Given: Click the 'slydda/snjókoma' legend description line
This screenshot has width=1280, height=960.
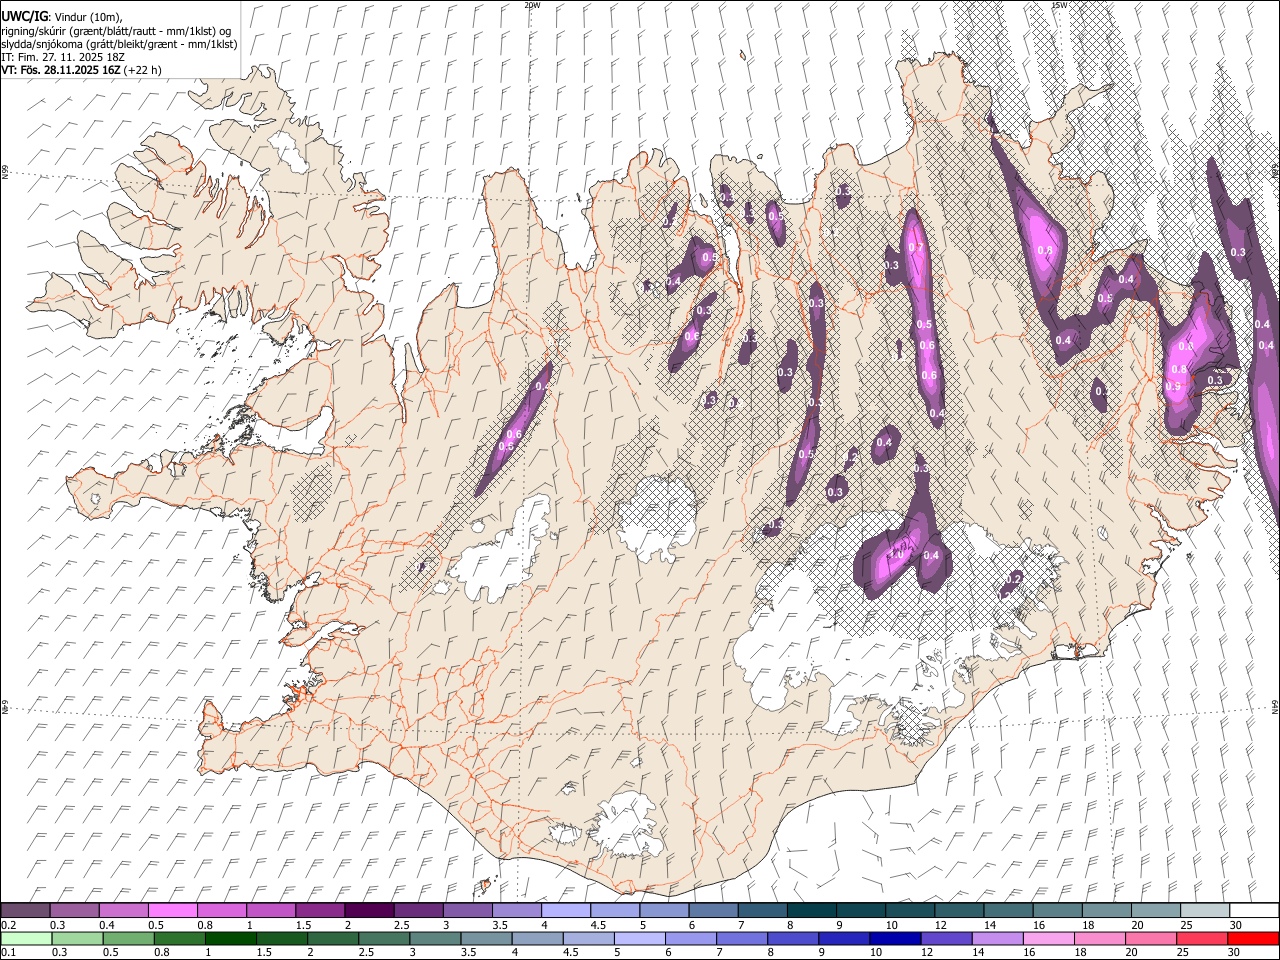Looking at the screenshot, I should tap(119, 44).
